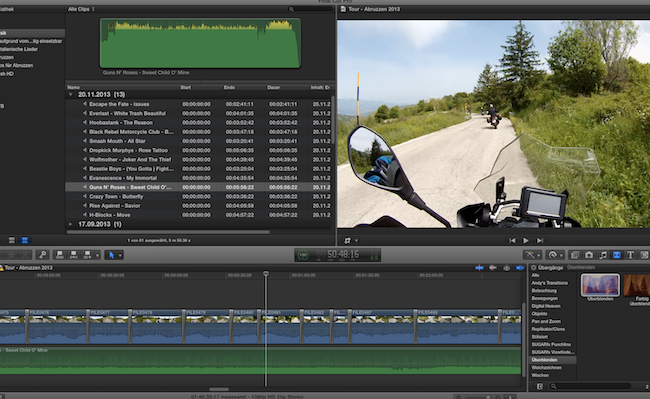Viewport: 650px width, 399px height.
Task: Toggle the Transitions browser button
Action: pyautogui.click(x=616, y=255)
